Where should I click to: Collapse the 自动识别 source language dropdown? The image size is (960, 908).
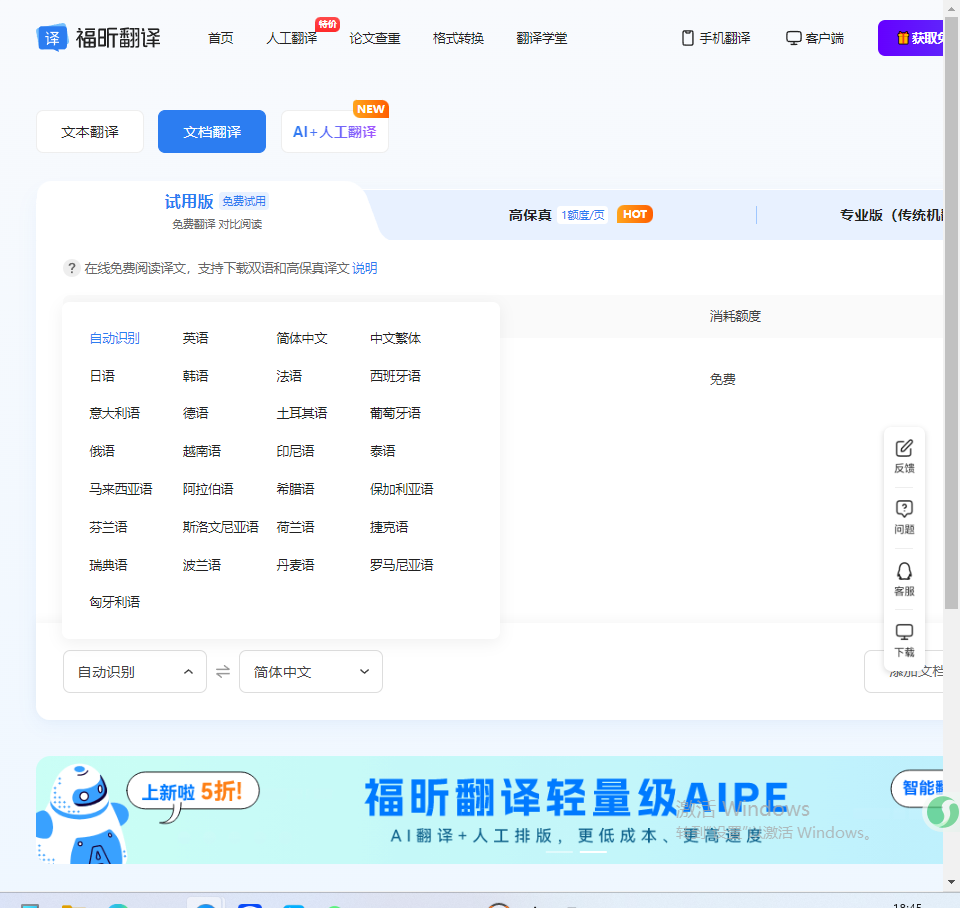(x=135, y=672)
